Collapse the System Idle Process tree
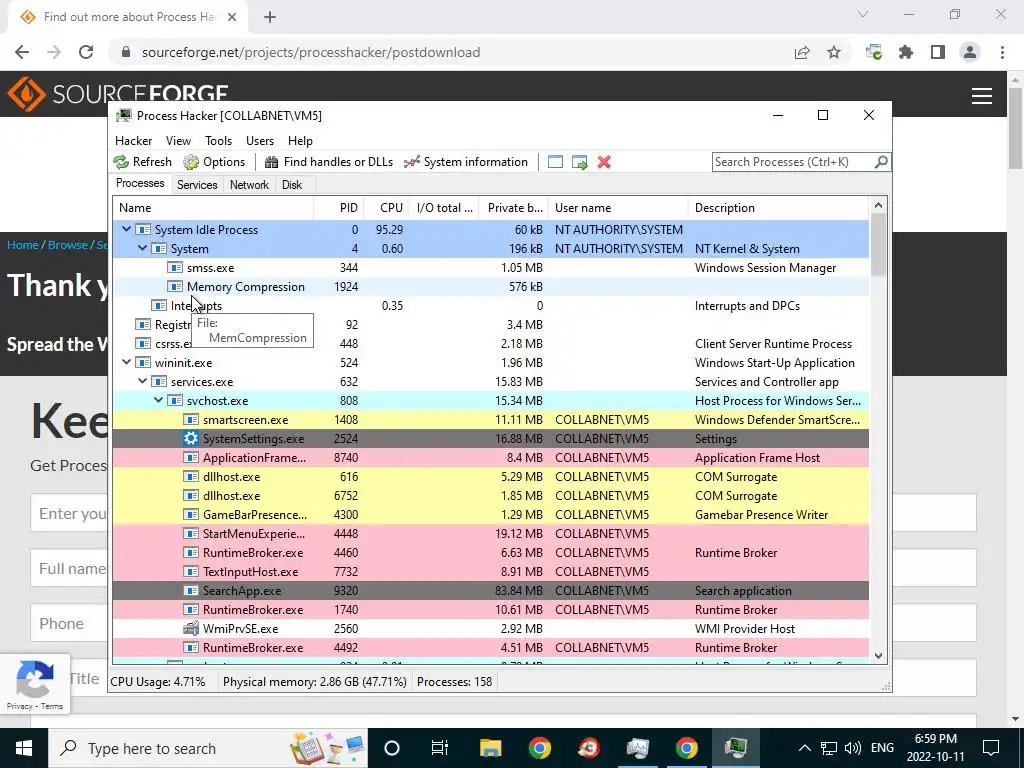Viewport: 1024px width, 768px height. click(x=127, y=230)
